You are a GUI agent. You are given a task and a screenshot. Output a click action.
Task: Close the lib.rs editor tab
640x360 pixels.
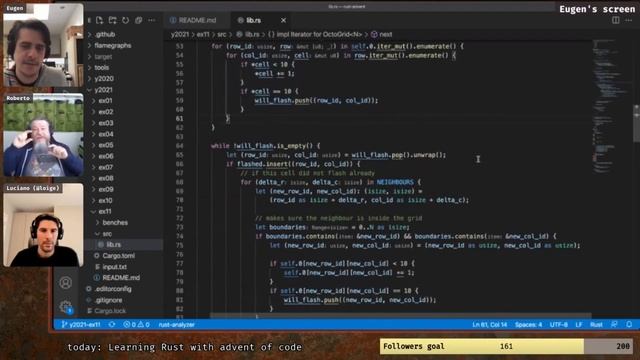point(283,20)
